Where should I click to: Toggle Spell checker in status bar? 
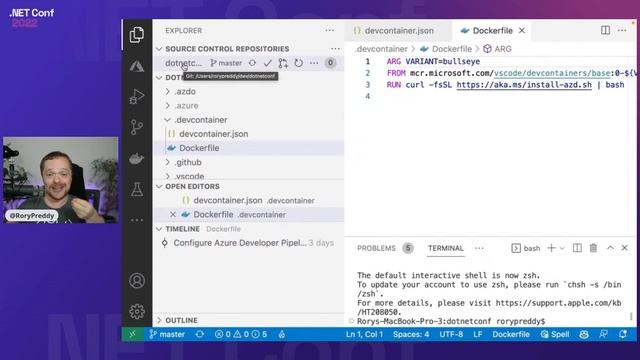[555, 334]
